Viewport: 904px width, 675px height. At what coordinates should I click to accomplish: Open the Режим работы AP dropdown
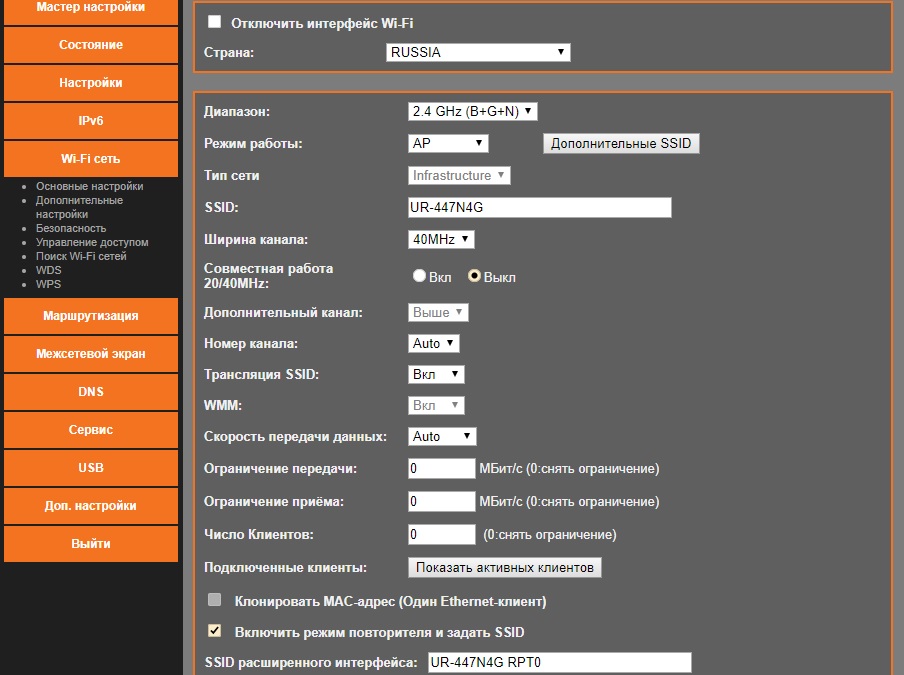[x=448, y=144]
